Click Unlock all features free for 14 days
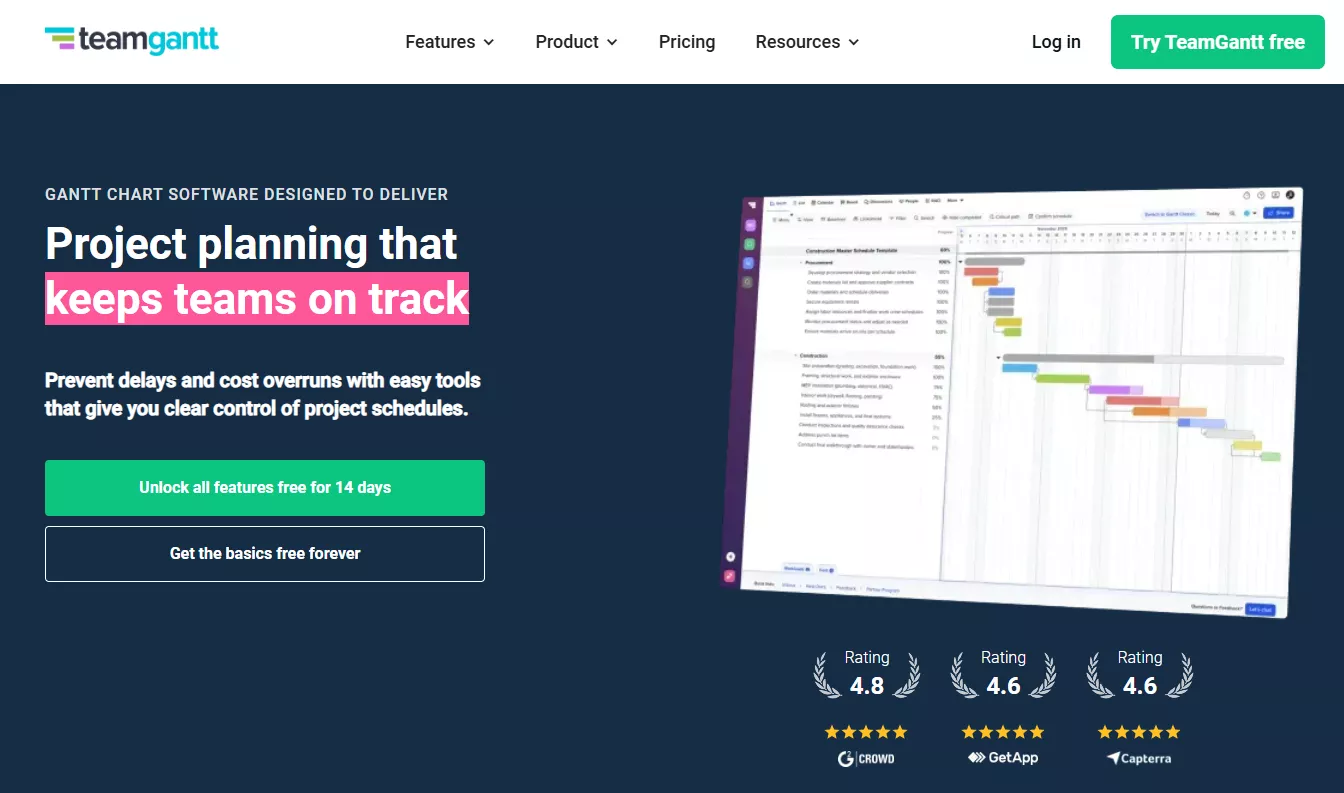The width and height of the screenshot is (1344, 793). (x=265, y=488)
